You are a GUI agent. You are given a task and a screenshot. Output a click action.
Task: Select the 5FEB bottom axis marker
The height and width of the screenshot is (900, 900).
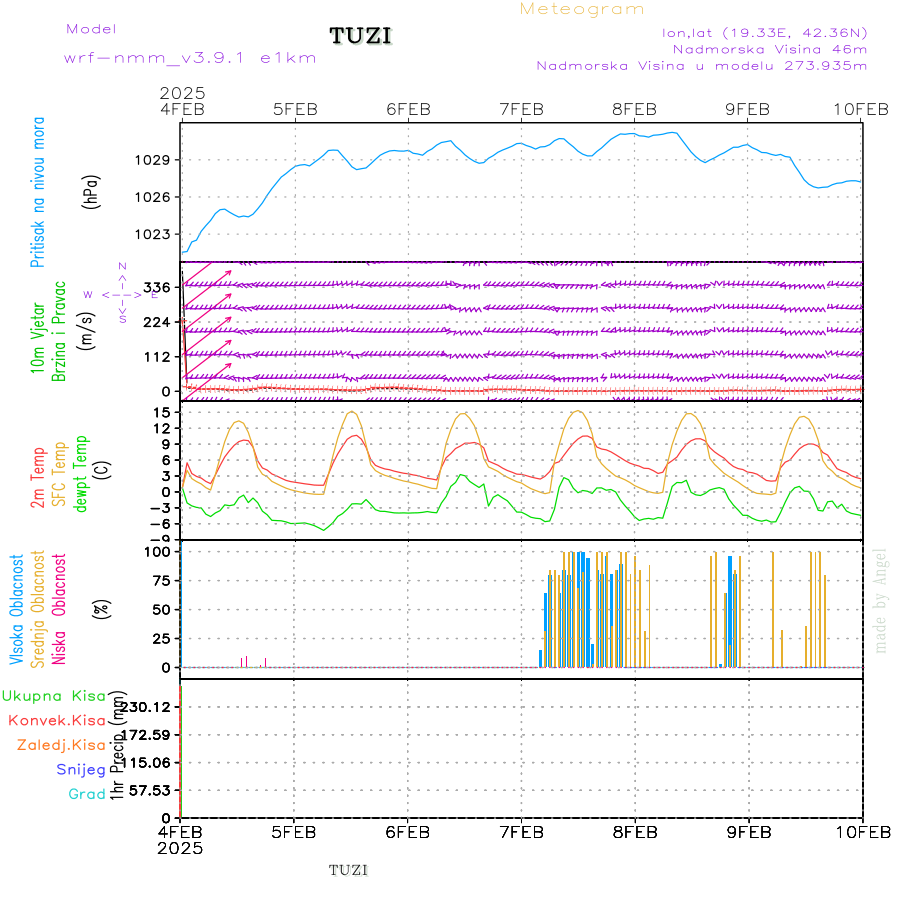pos(293,832)
